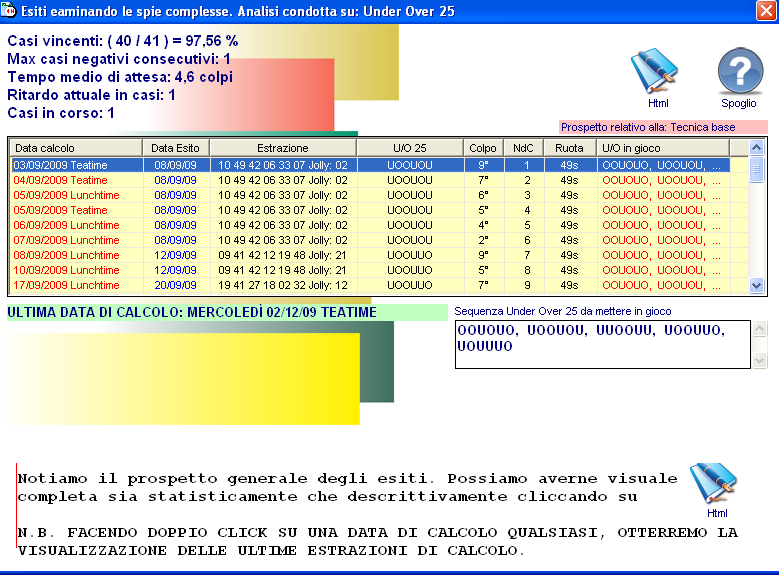This screenshot has height=575, width=779.
Task: Click Prospetto relativo alla: Tecnica base label
Action: (x=663, y=127)
